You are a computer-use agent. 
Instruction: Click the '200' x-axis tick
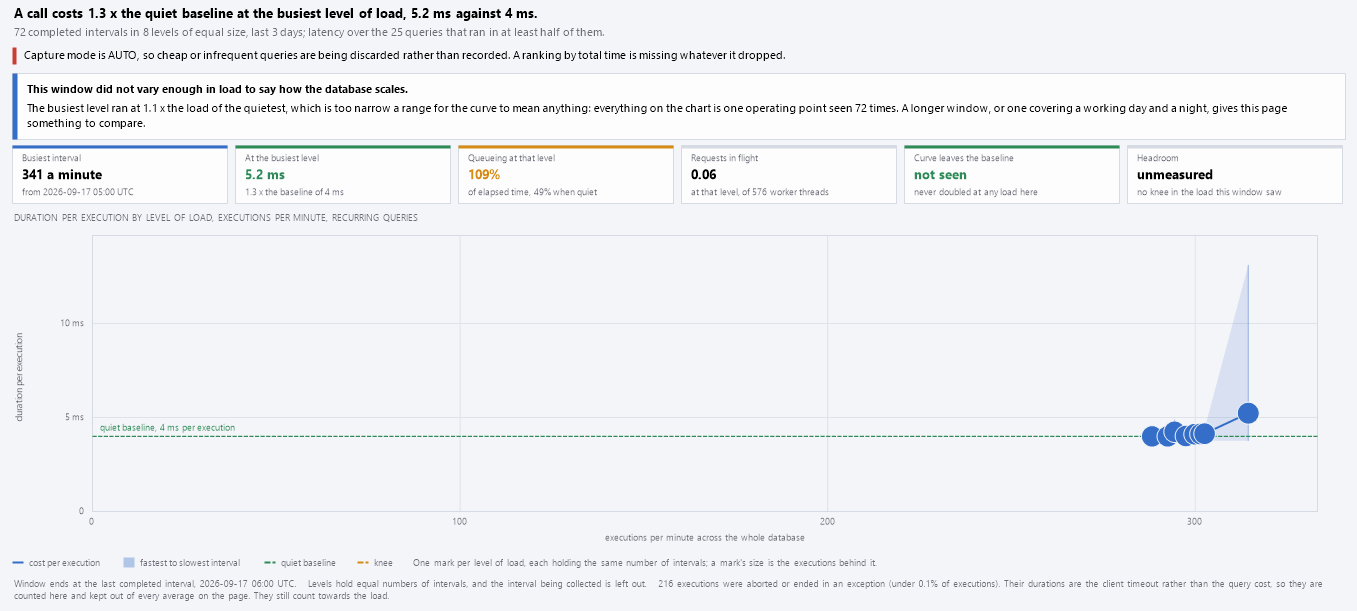pyautogui.click(x=828, y=521)
